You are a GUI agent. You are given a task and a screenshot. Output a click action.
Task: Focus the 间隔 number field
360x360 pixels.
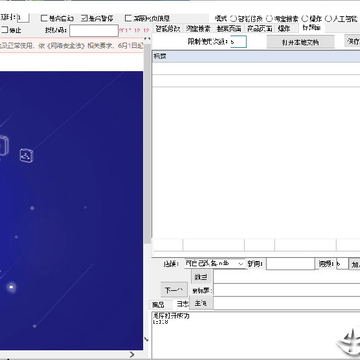[342, 264]
